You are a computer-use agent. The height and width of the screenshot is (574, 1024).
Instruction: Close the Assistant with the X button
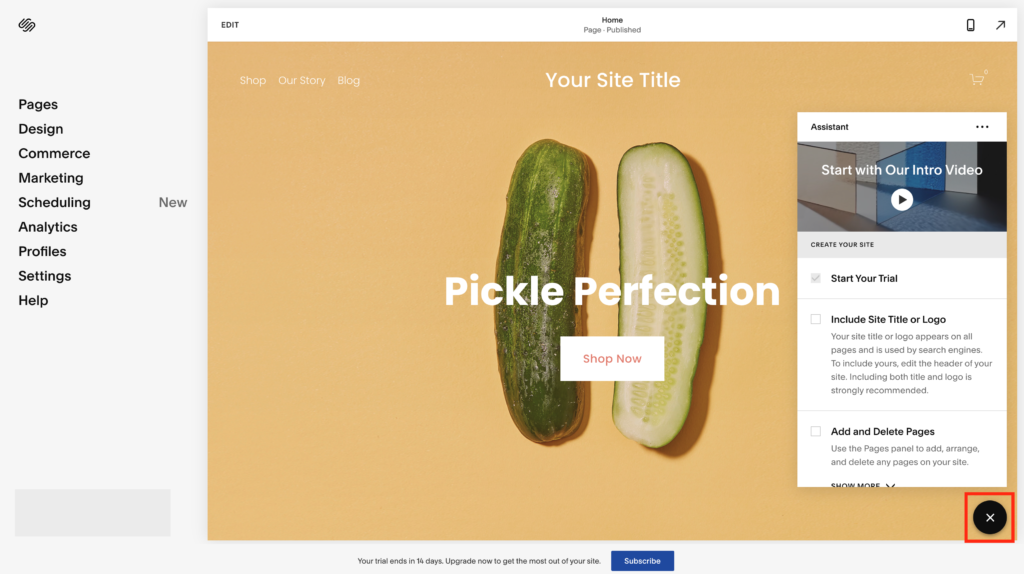[990, 517]
